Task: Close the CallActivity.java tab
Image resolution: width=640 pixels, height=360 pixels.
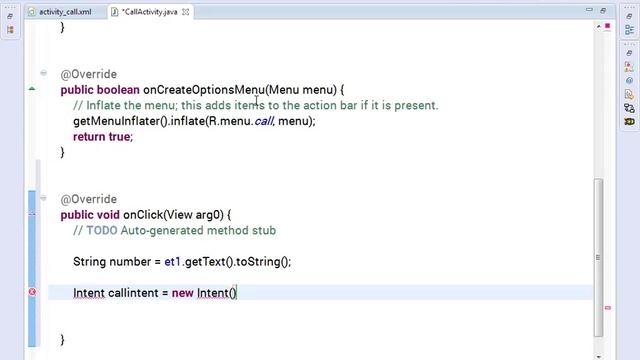Action: (x=186, y=12)
